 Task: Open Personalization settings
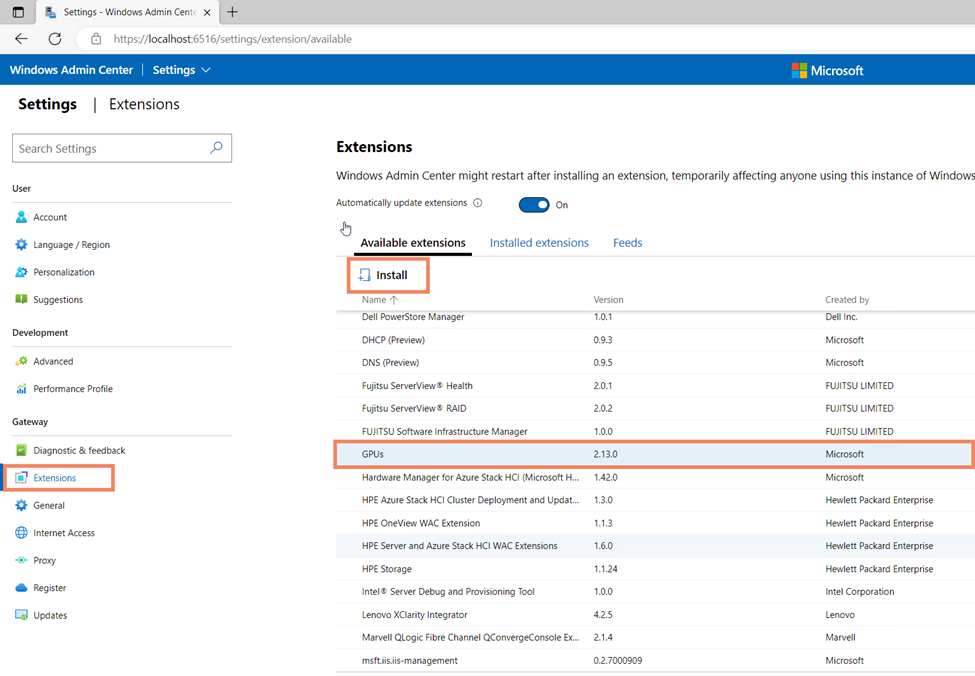pos(64,272)
